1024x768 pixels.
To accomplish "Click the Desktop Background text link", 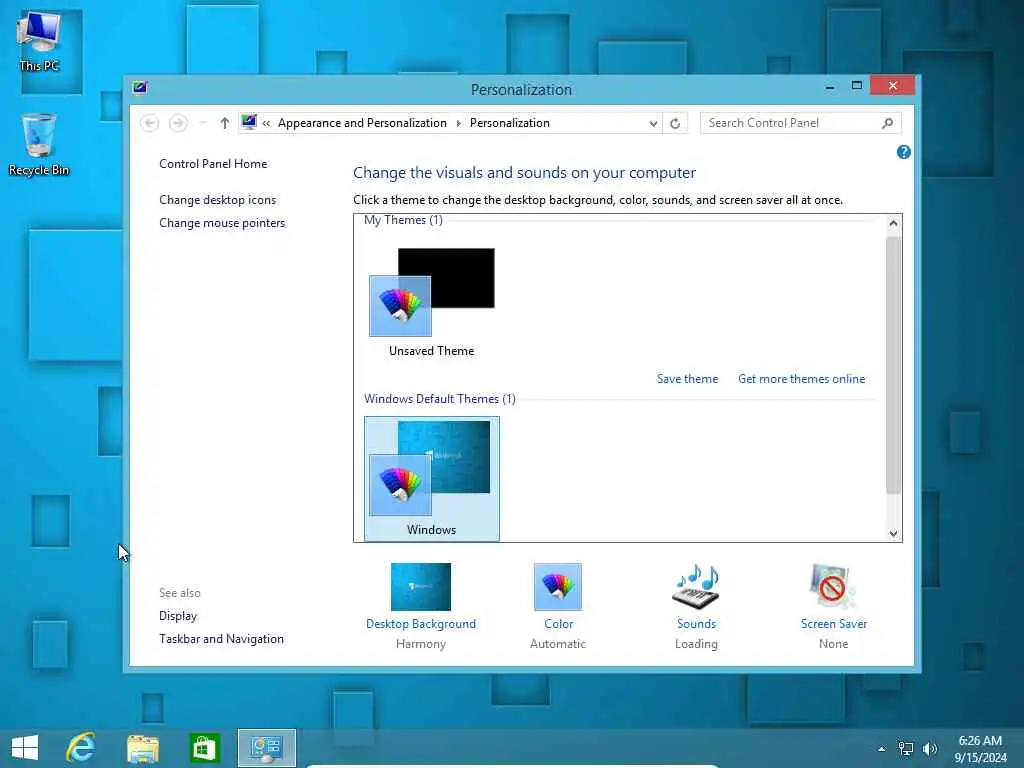I will click(421, 624).
